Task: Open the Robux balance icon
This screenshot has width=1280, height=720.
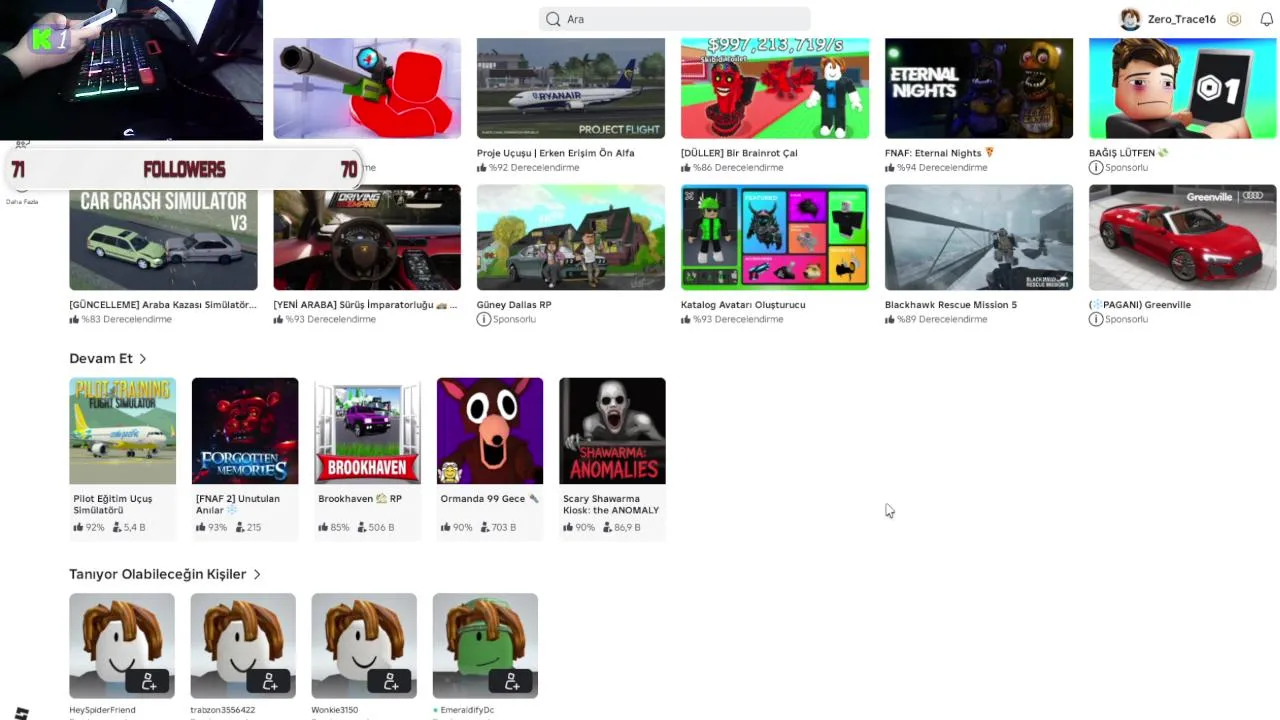Action: 1234,19
